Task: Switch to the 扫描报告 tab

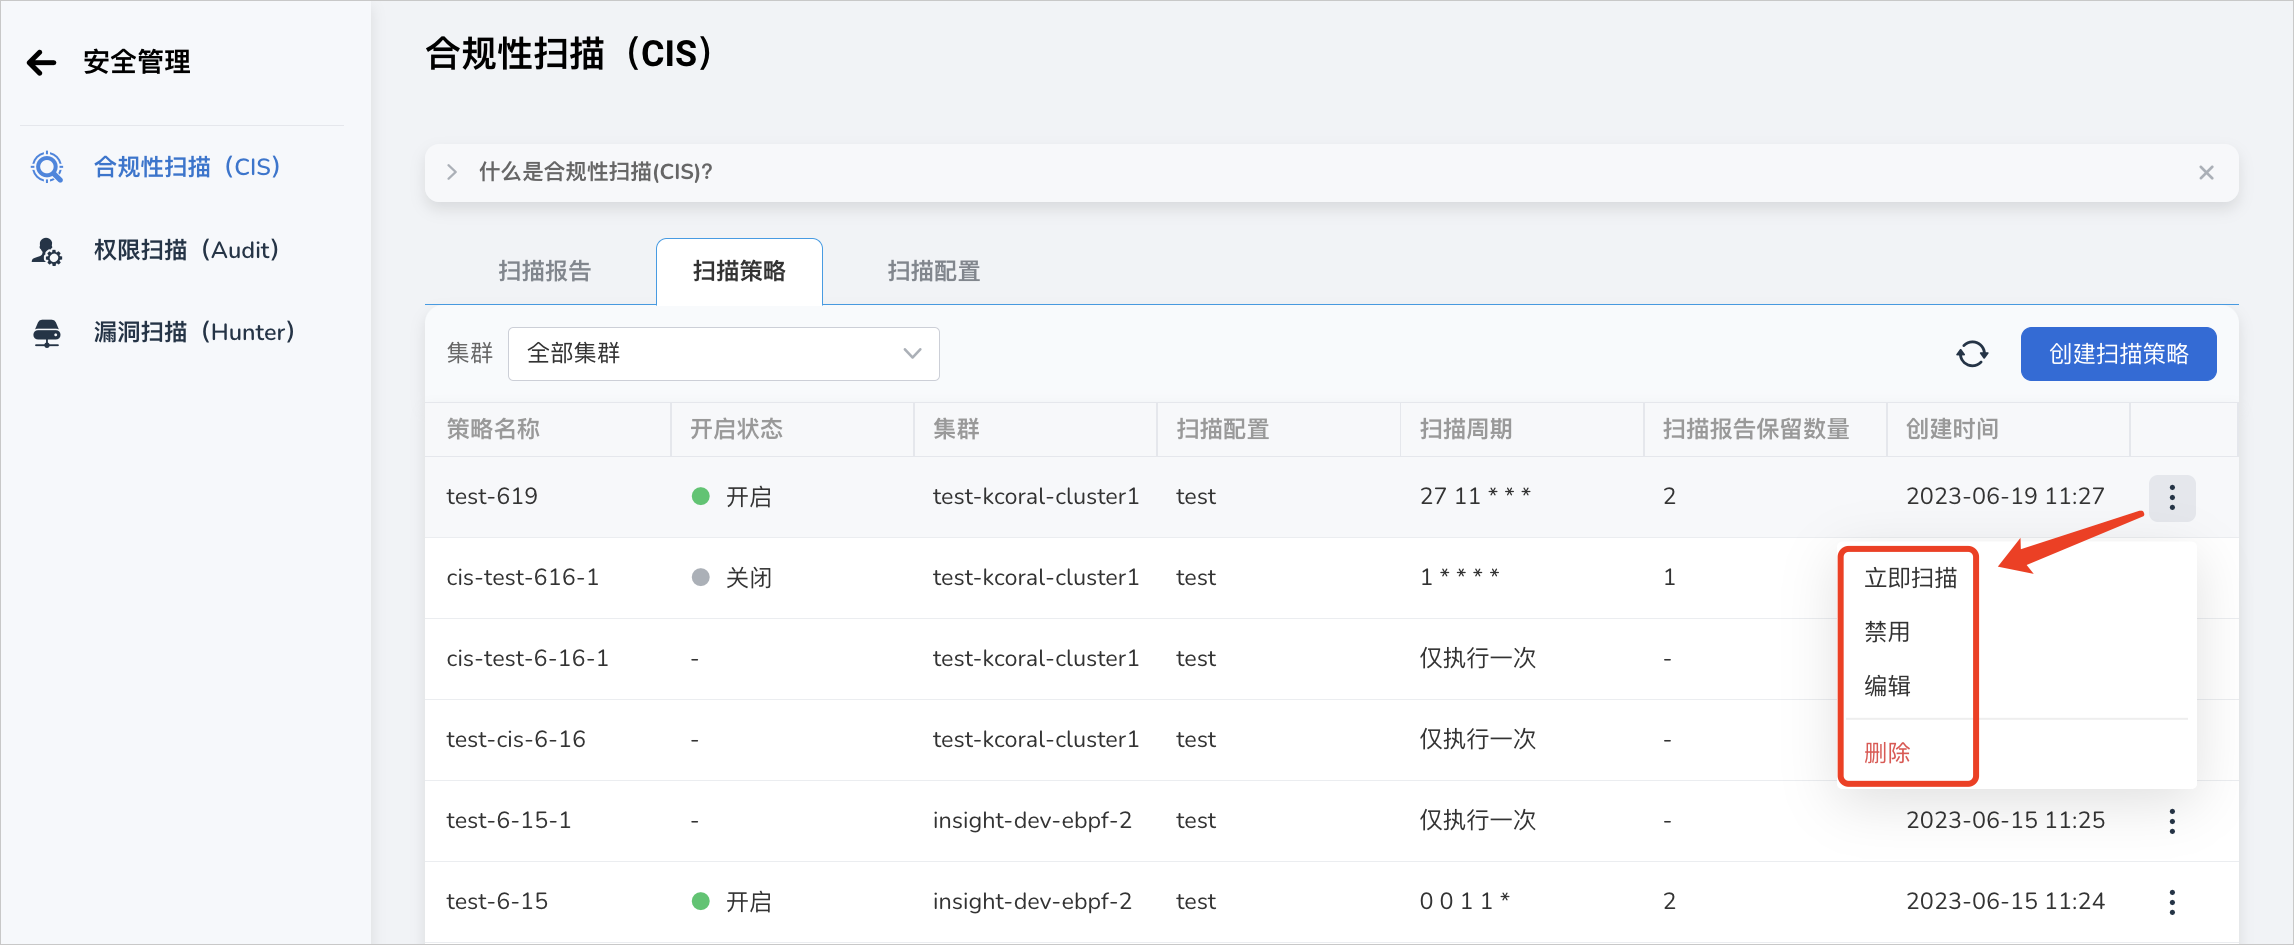Action: pyautogui.click(x=545, y=271)
